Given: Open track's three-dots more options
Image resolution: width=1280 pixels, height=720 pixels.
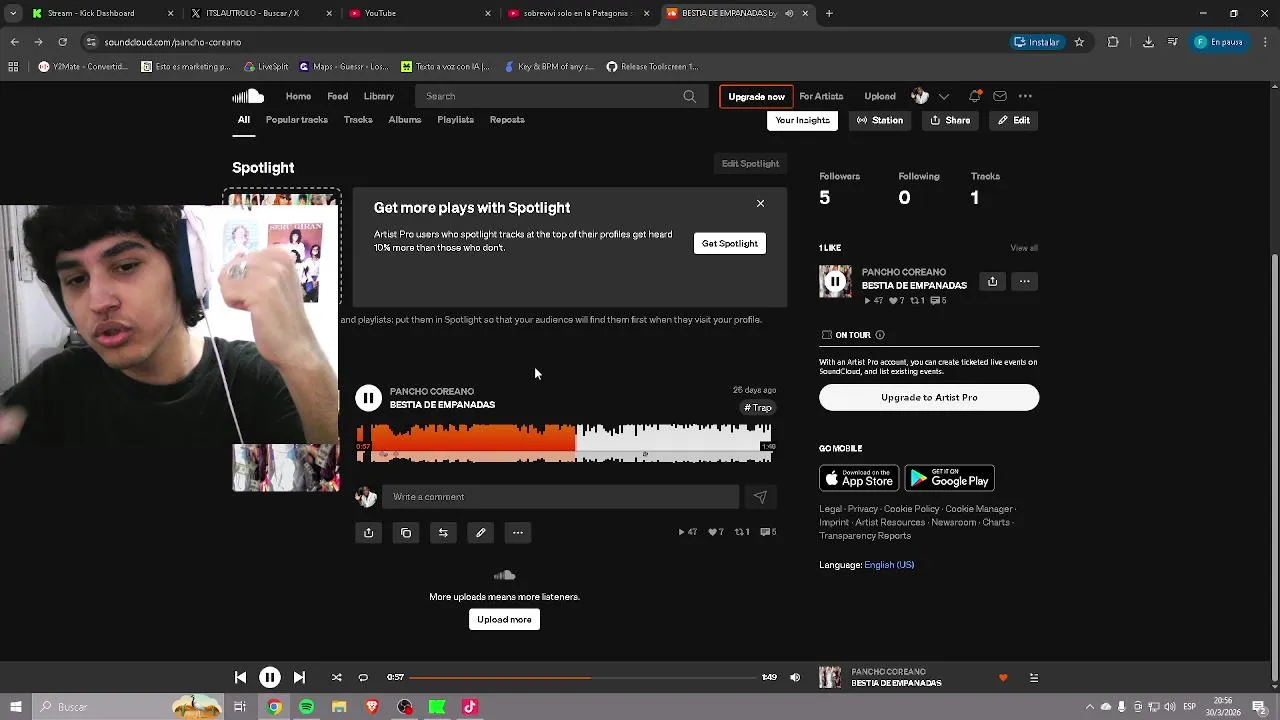Looking at the screenshot, I should pos(518,533).
